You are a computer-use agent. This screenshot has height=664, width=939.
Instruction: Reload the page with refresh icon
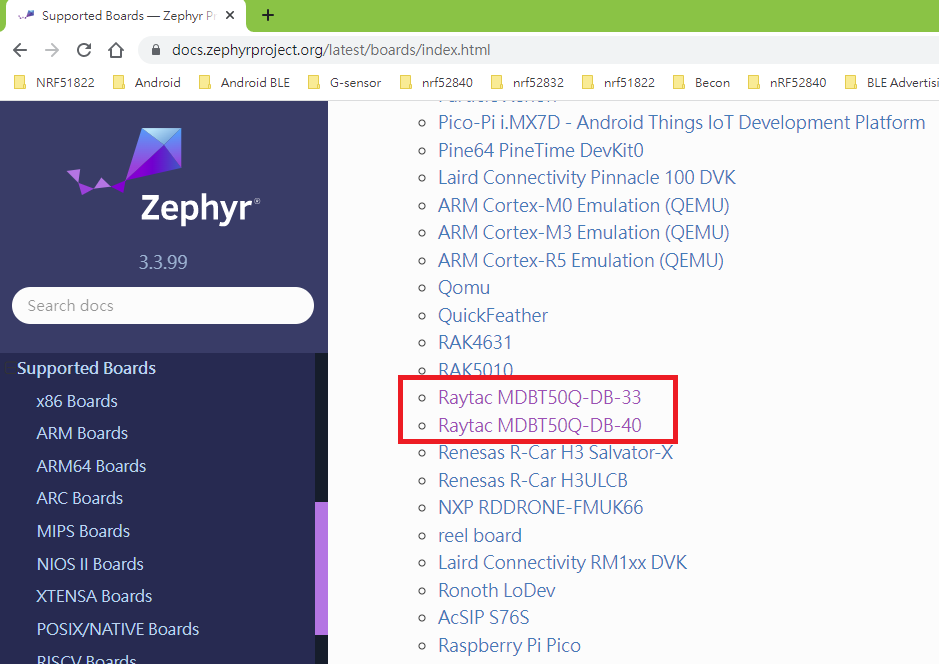(84, 50)
